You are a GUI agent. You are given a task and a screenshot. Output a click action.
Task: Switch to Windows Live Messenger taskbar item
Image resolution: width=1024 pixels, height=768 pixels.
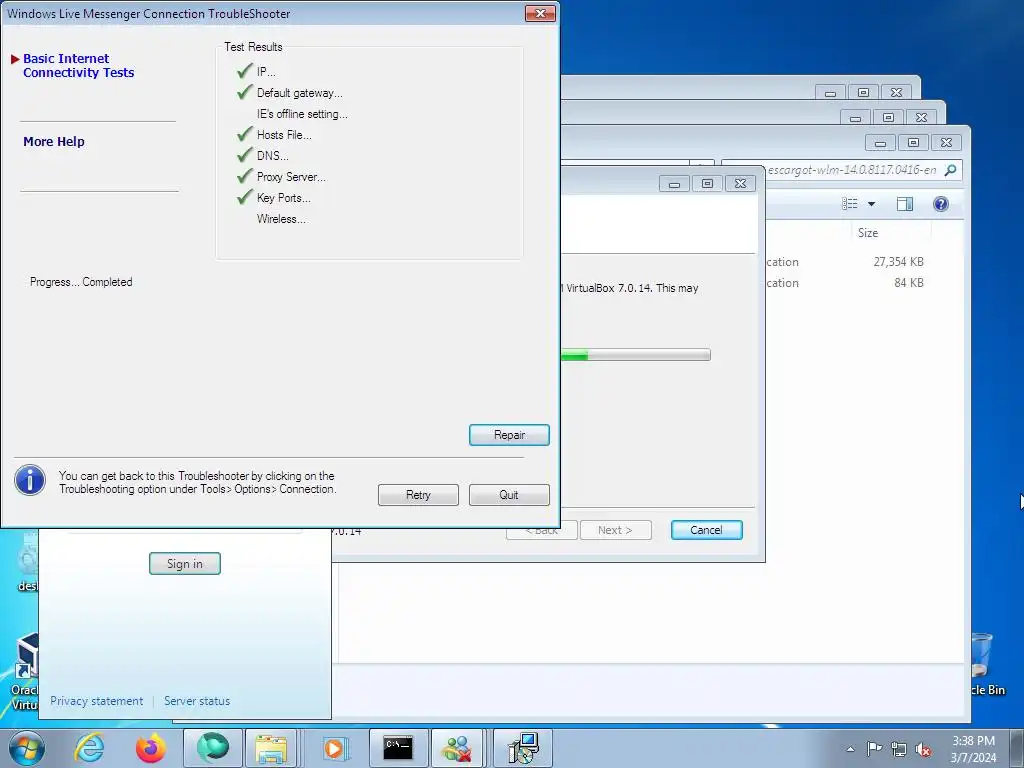tap(457, 748)
